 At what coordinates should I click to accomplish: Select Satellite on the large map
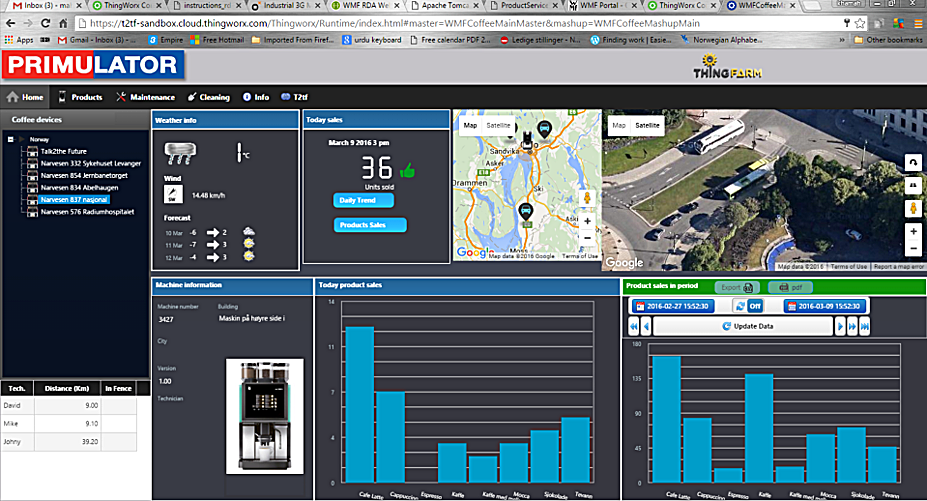pos(647,125)
